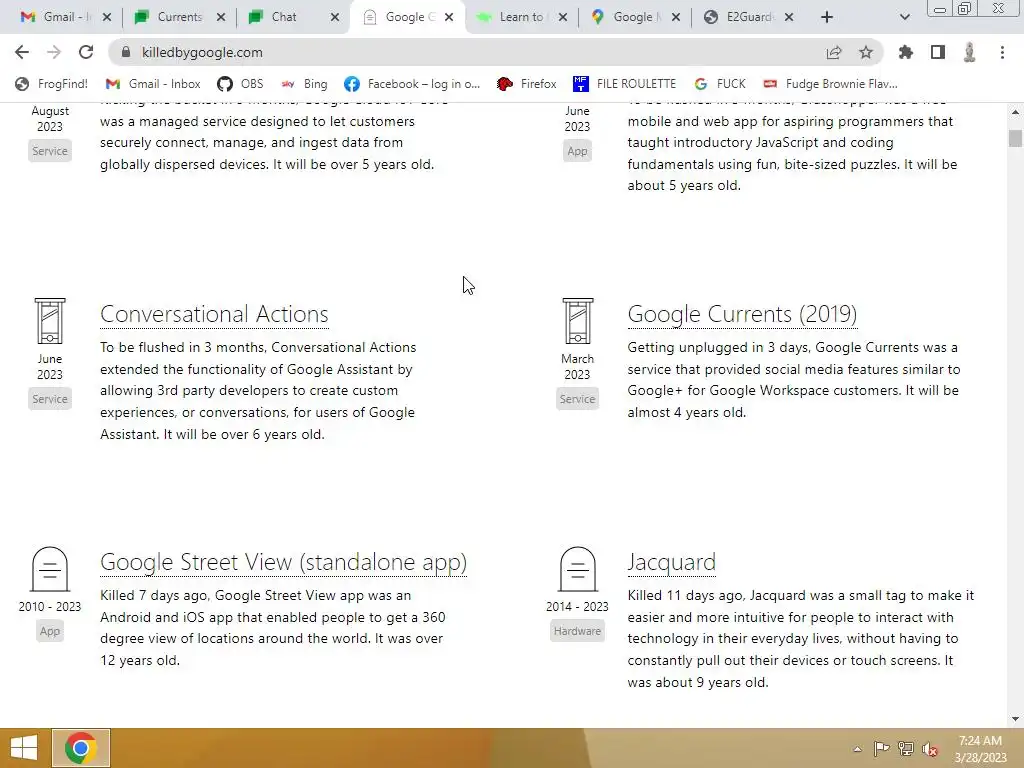
Task: Click the guillotine icon for Google Currents
Action: pos(577,321)
